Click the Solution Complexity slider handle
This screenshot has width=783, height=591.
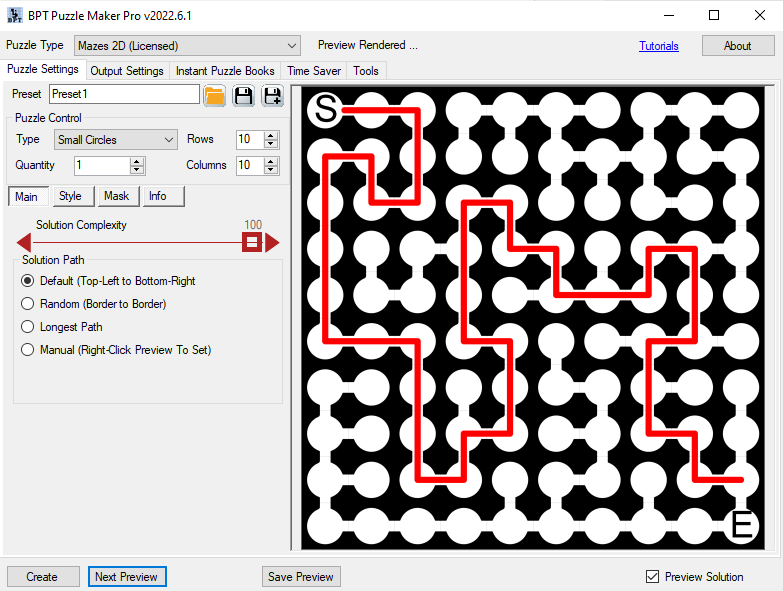[253, 242]
